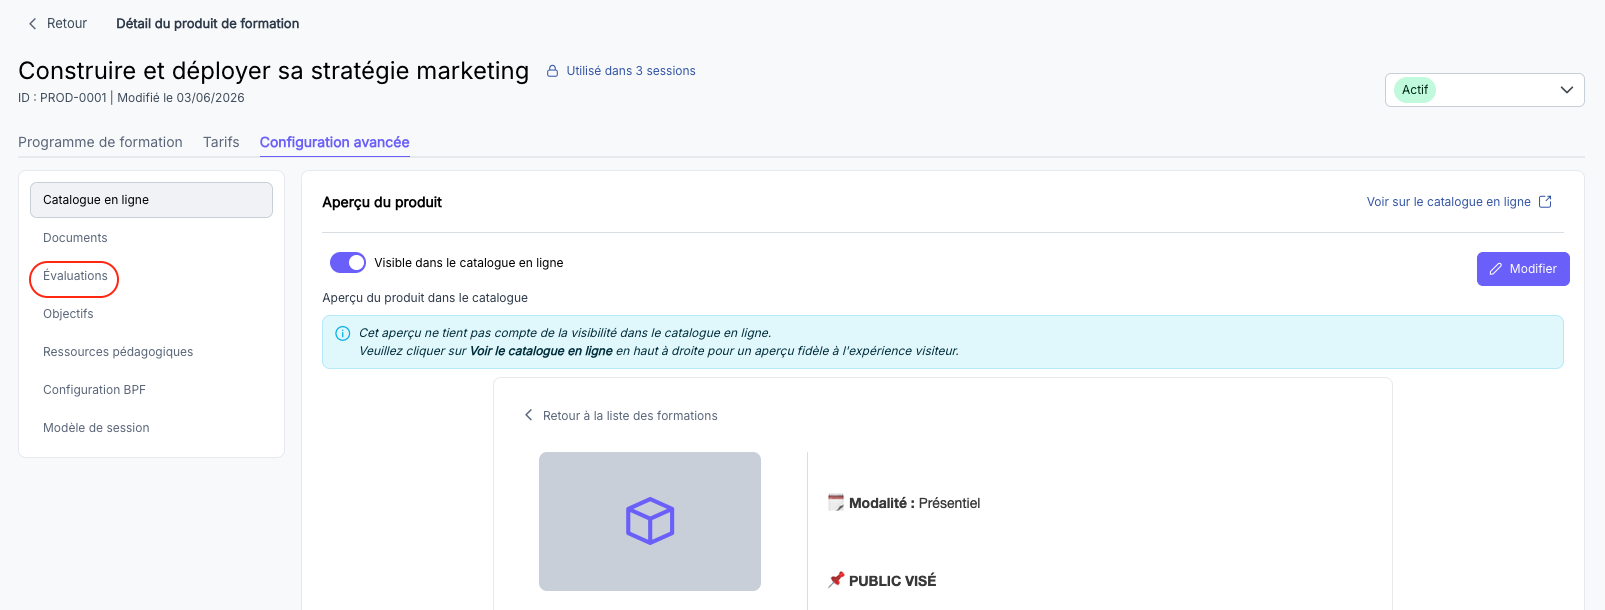Open the Actif status dropdown
Viewport: 1605px width, 610px height.
(x=1484, y=90)
